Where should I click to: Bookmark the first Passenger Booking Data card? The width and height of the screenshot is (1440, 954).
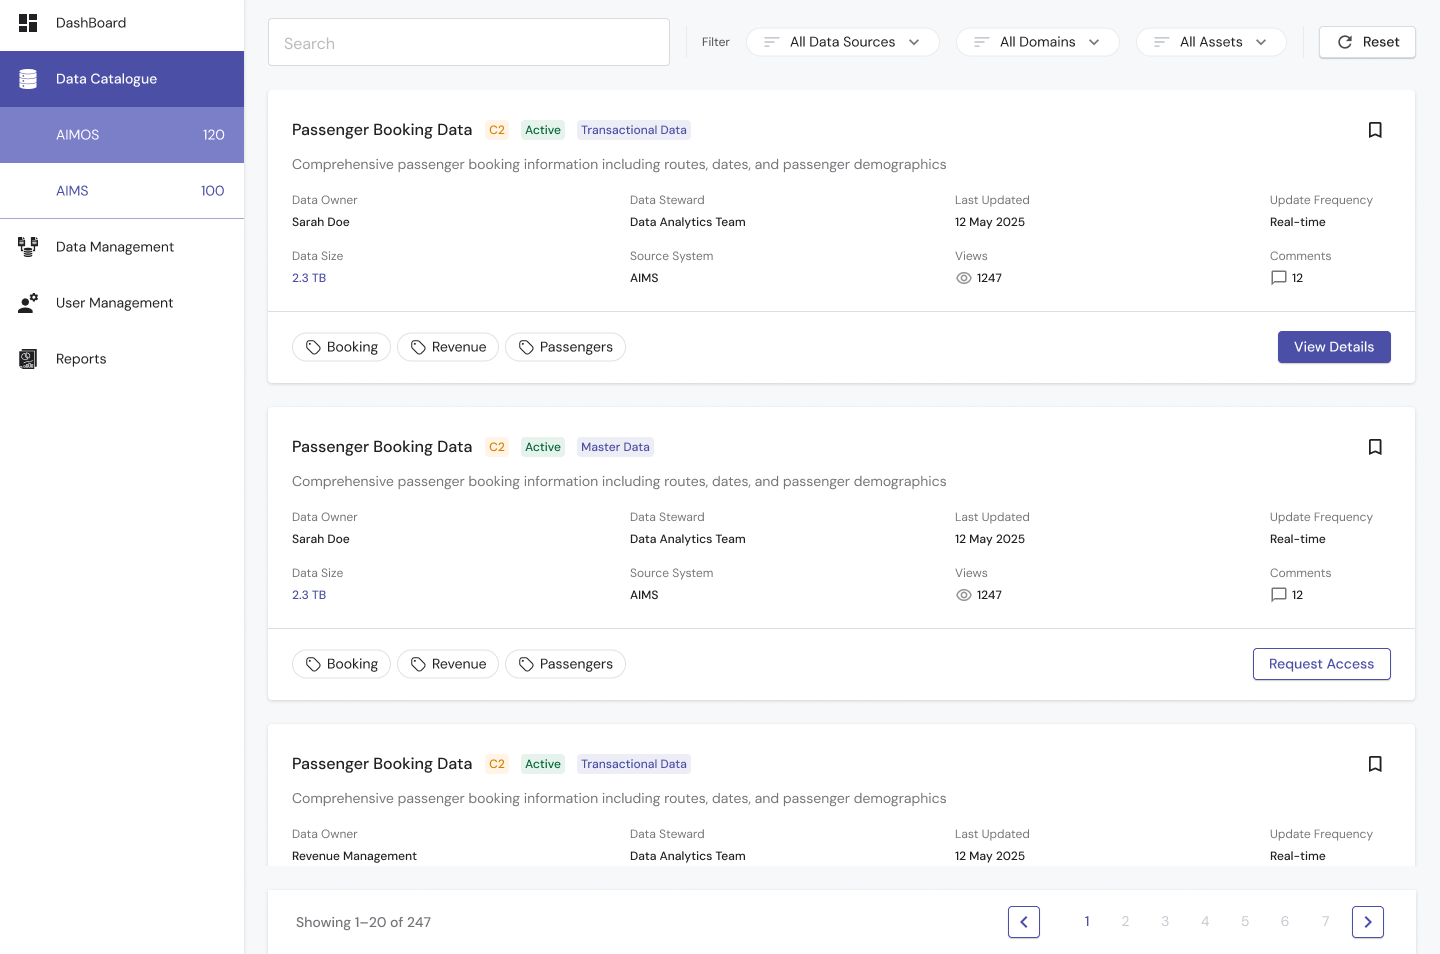[1375, 130]
